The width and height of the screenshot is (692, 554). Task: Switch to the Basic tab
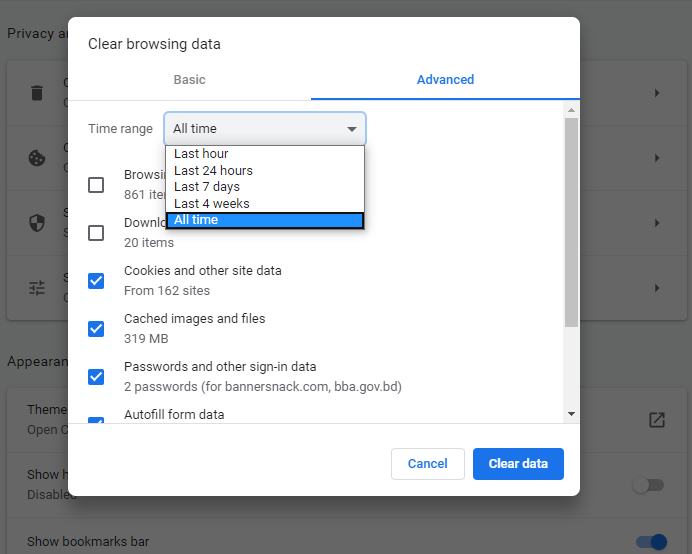pyautogui.click(x=189, y=80)
